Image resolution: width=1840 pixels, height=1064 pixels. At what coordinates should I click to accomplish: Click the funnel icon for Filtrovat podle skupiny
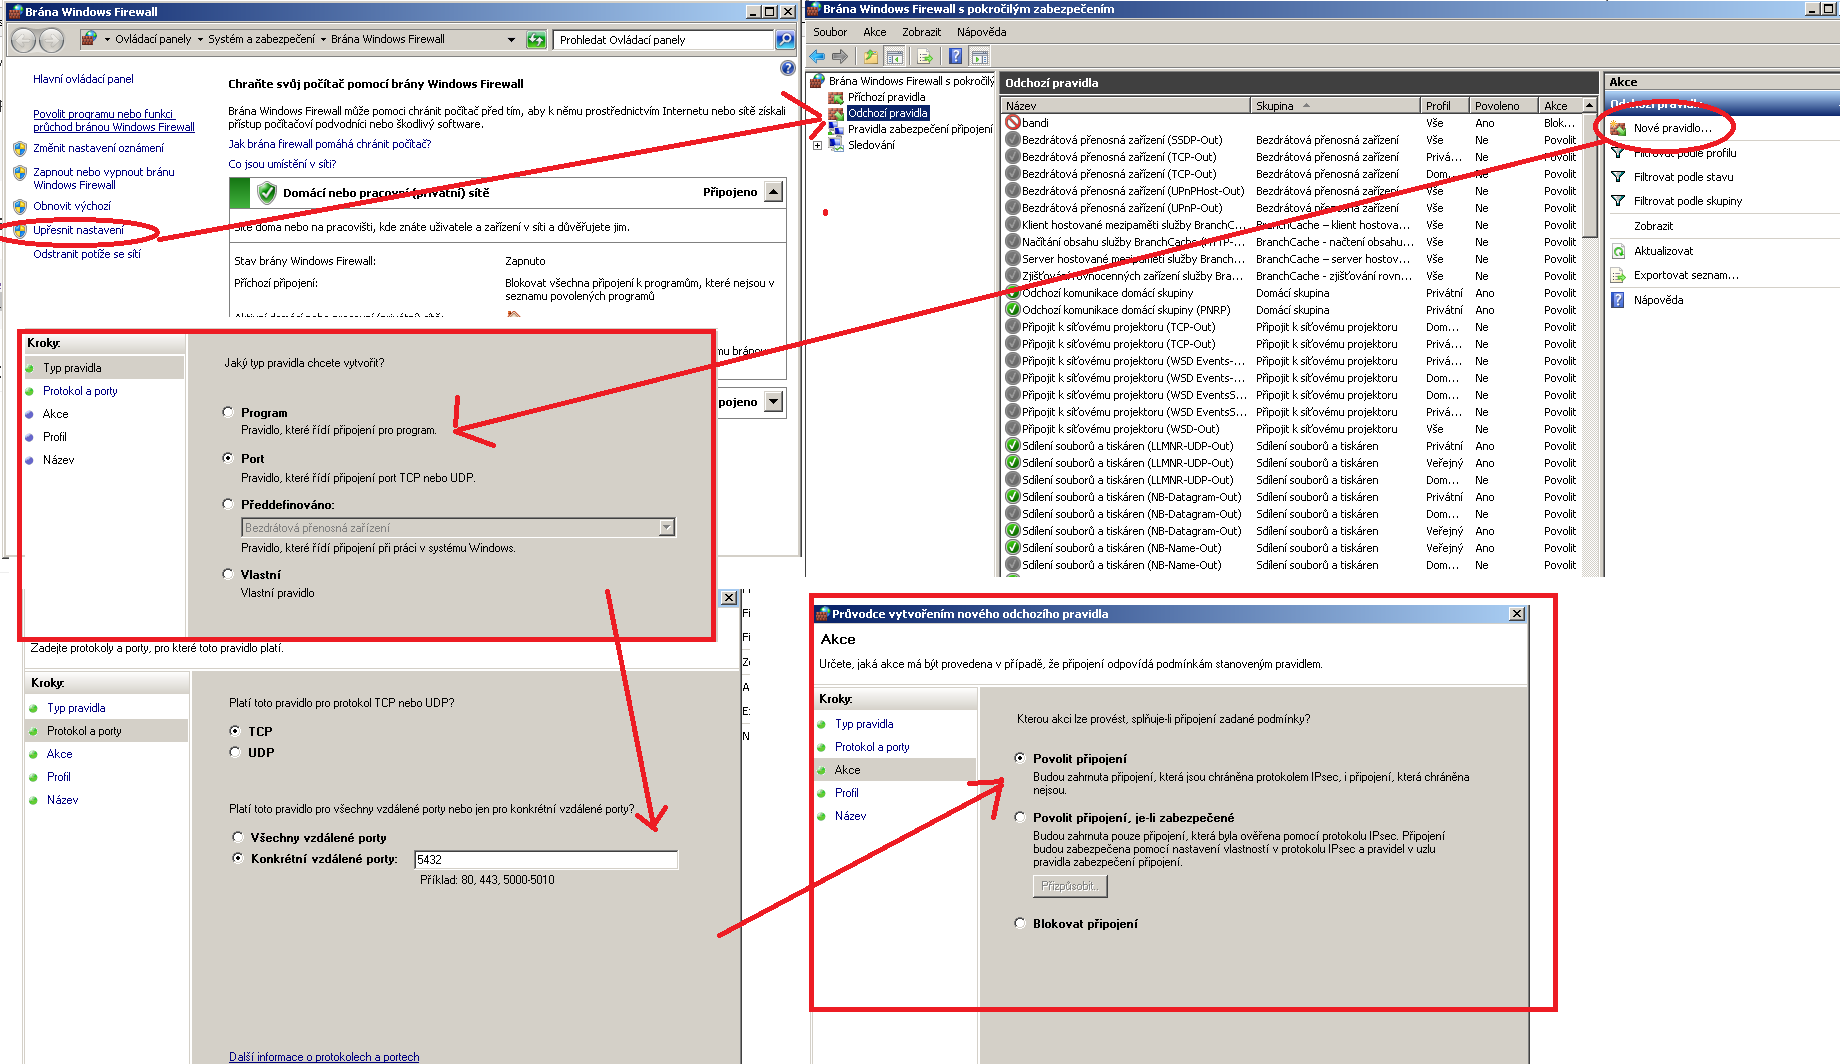(x=1618, y=201)
